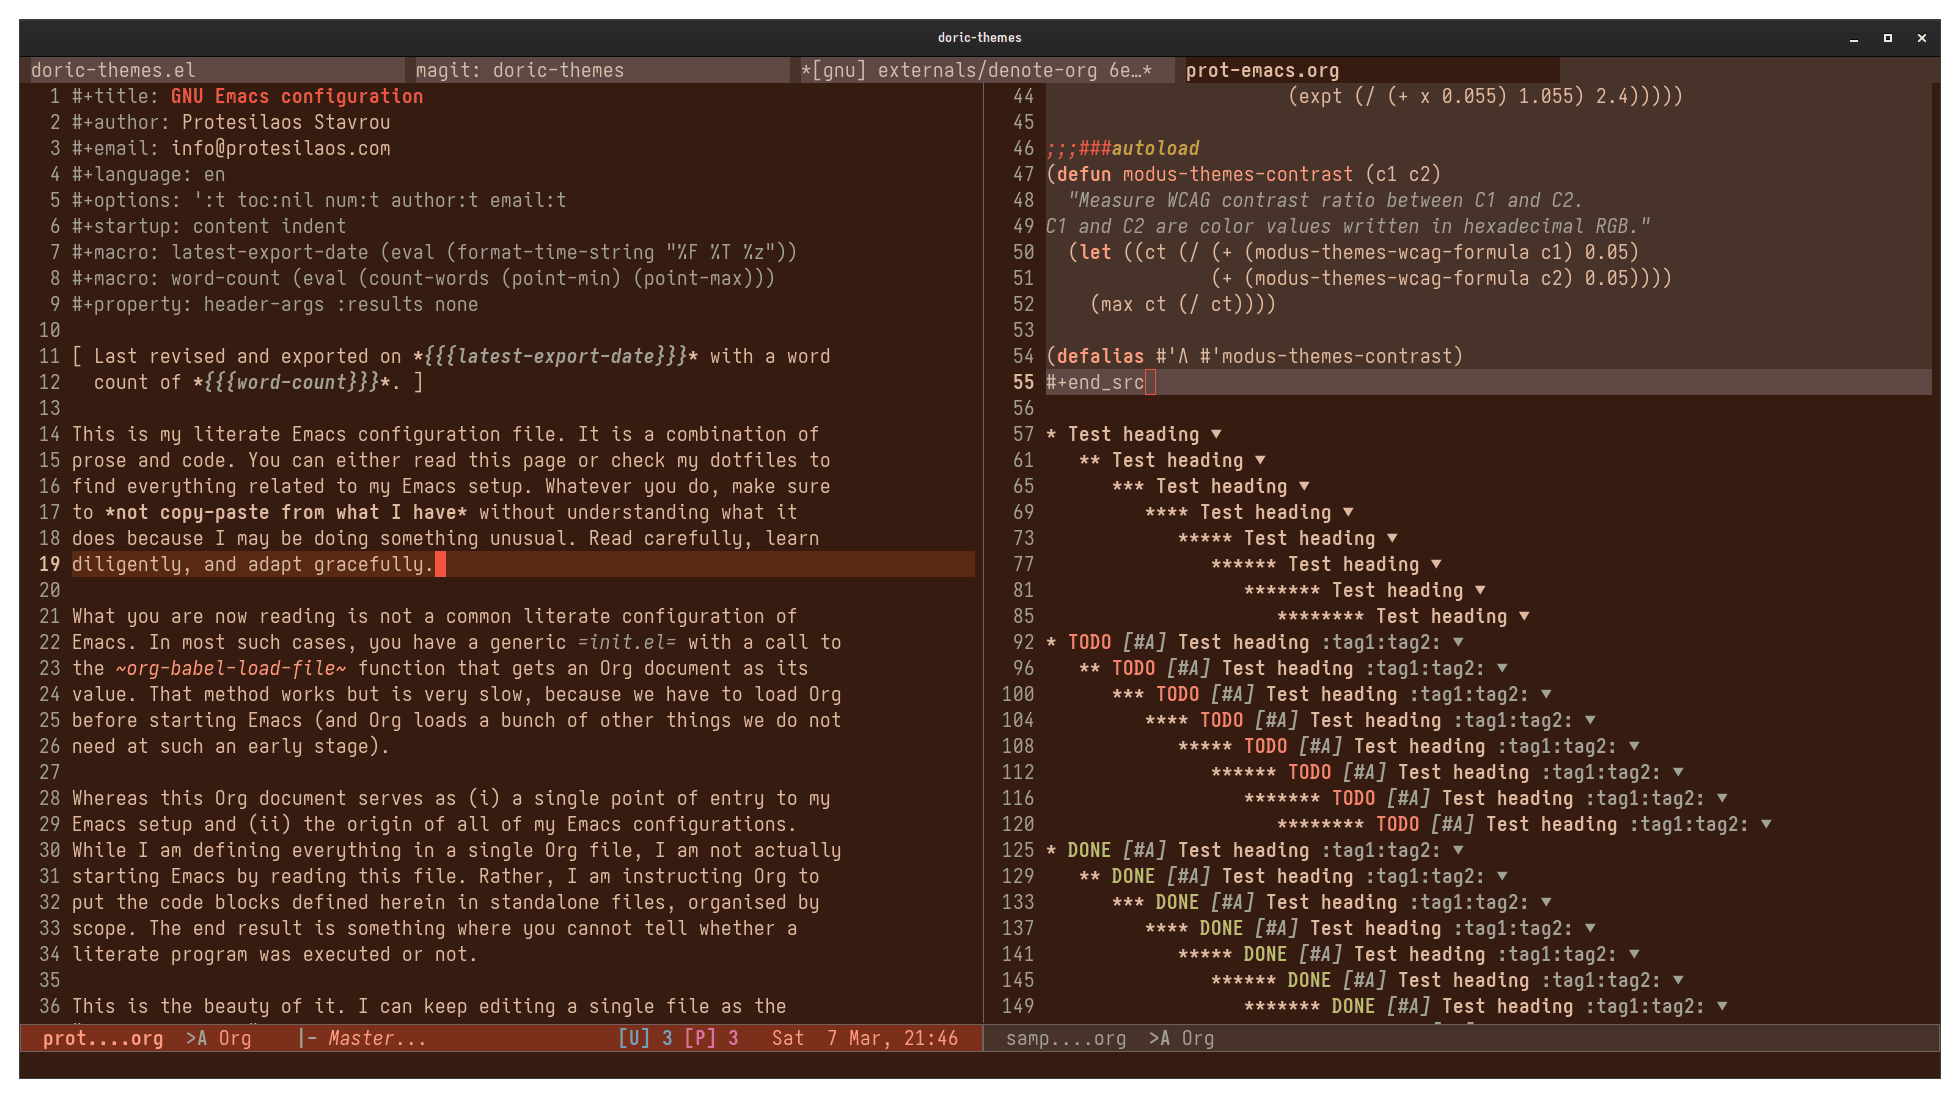
Task: Maximize the doric-themes window
Action: 1887,38
